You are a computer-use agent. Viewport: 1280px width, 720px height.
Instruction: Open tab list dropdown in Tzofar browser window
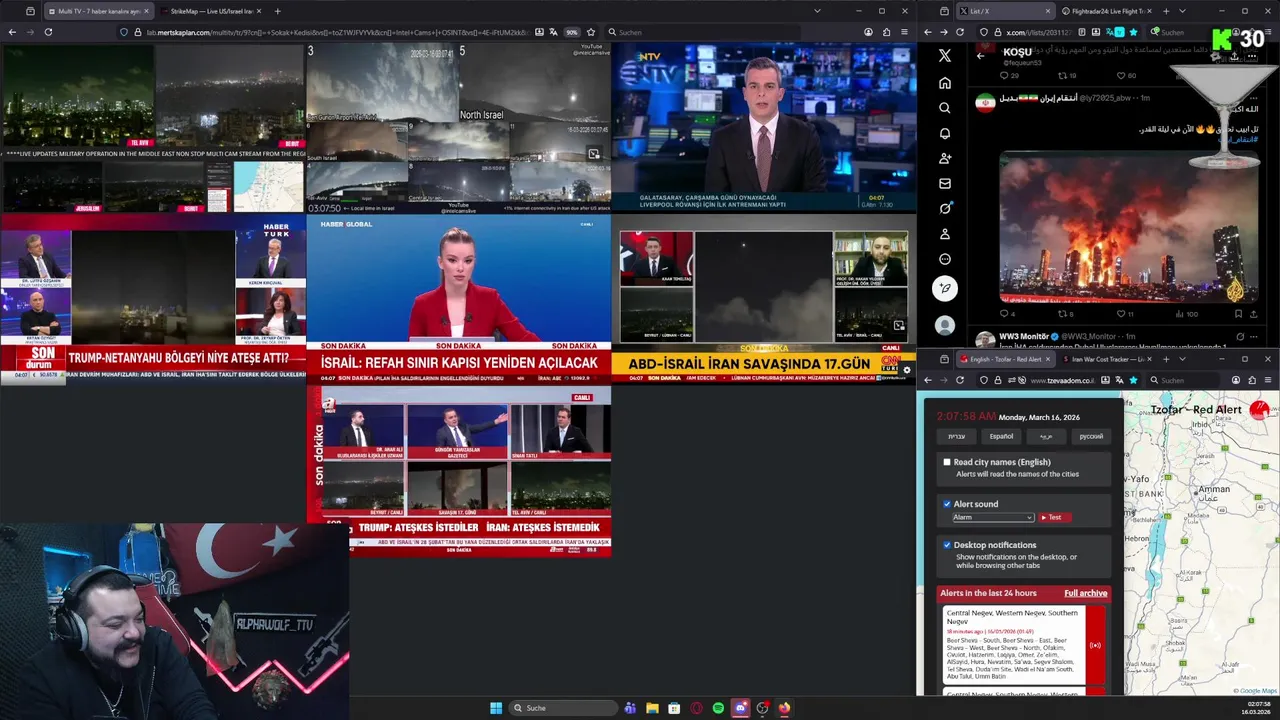click(x=1182, y=359)
